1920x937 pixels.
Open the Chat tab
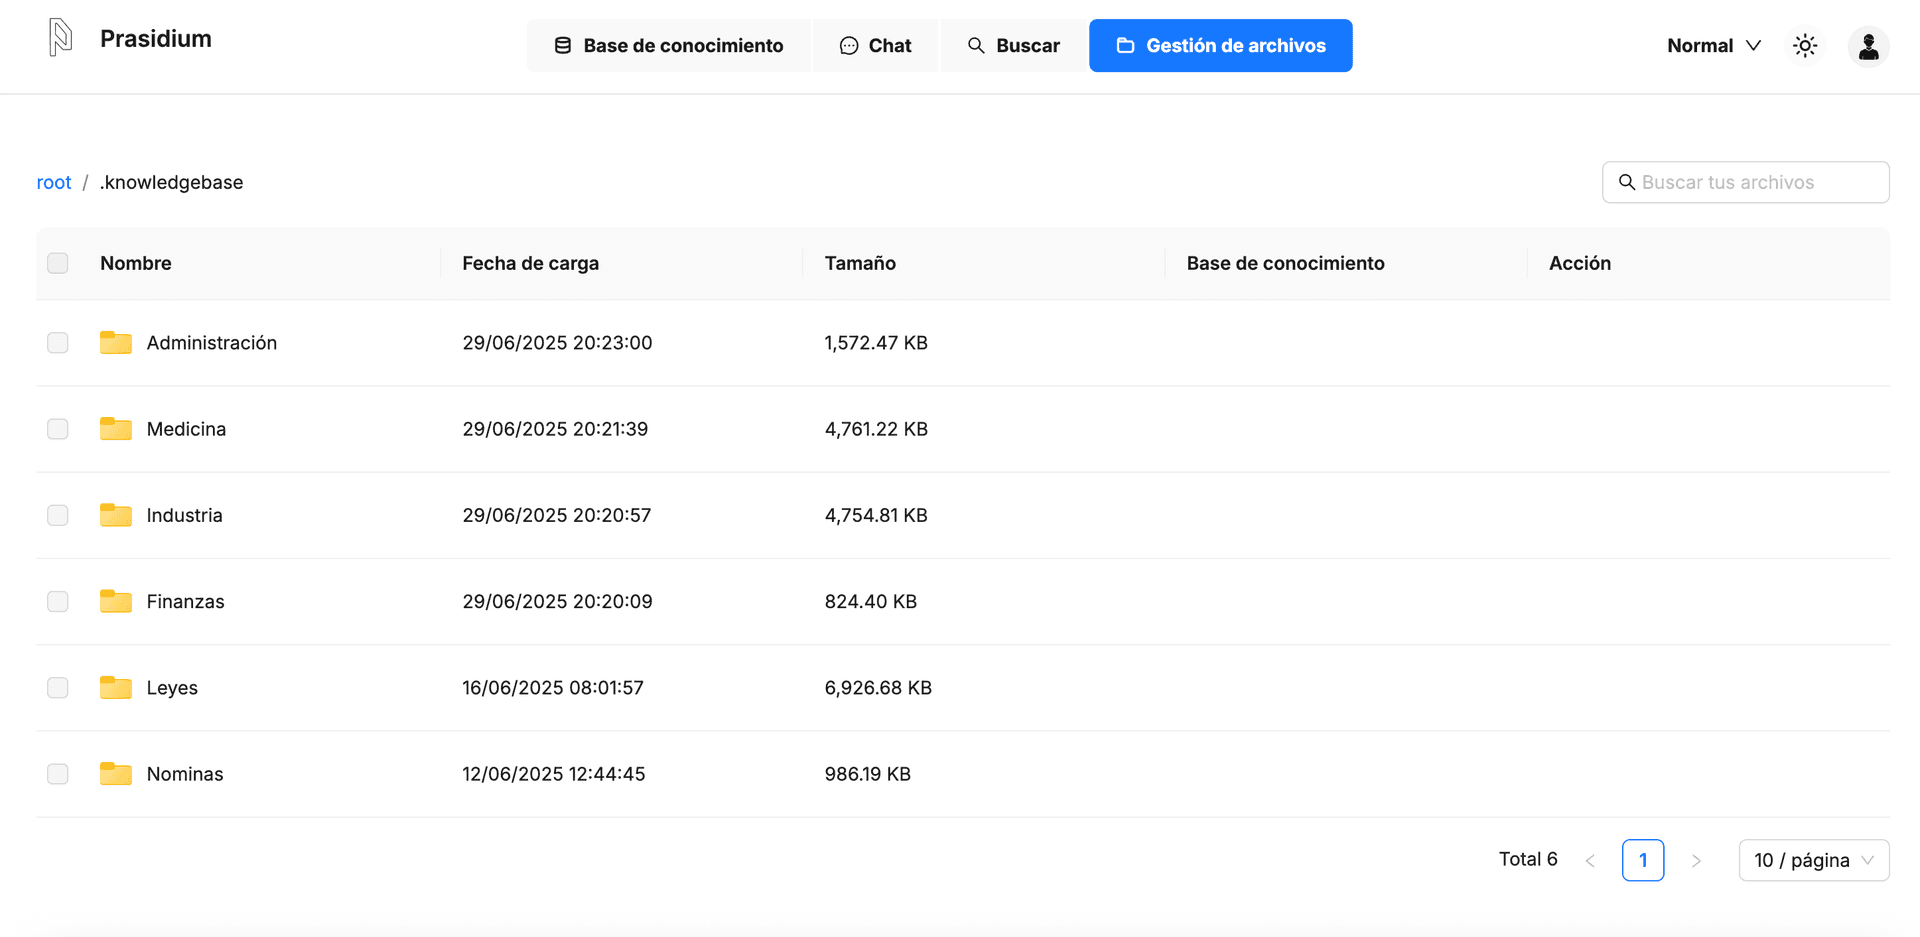875,46
